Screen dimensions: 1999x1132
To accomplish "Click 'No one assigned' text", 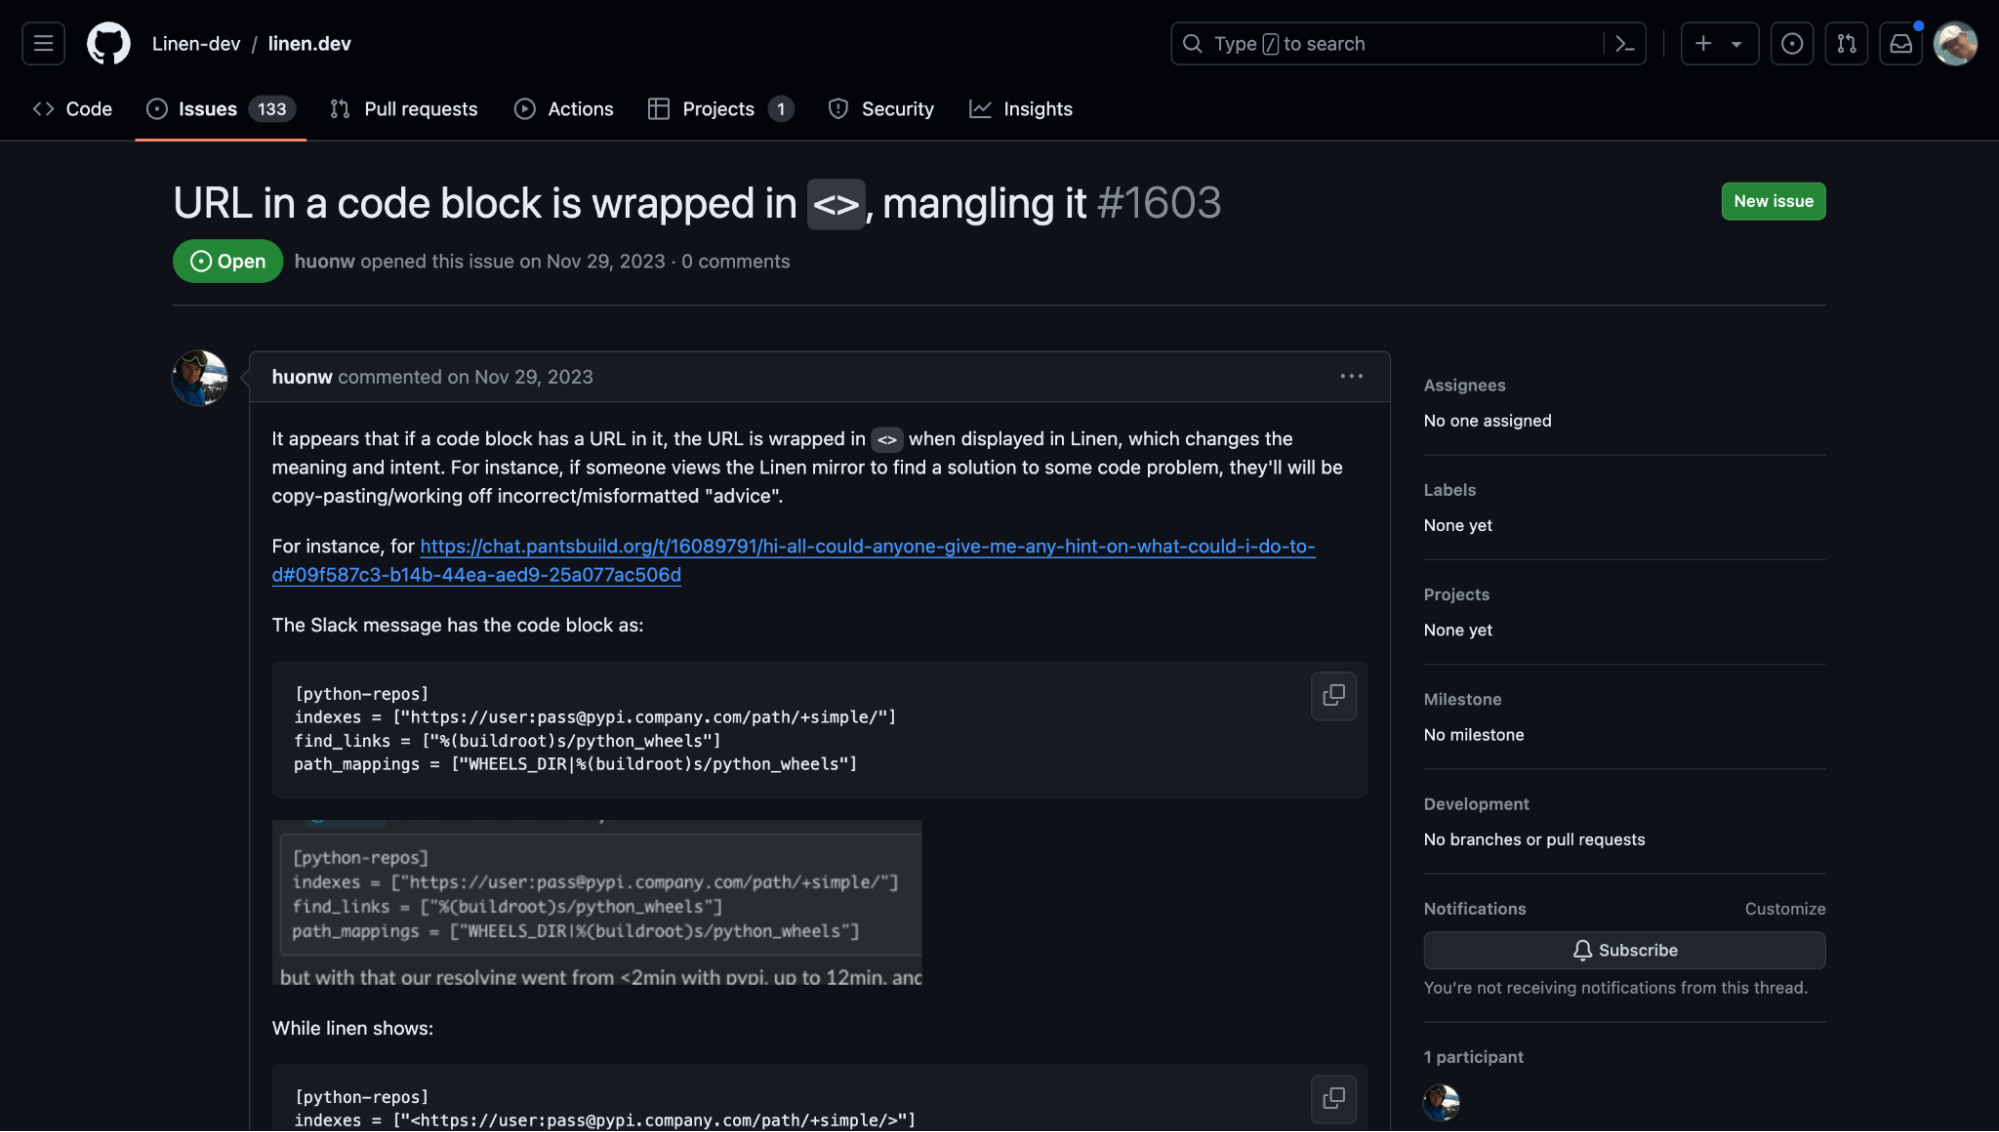I will (x=1487, y=421).
